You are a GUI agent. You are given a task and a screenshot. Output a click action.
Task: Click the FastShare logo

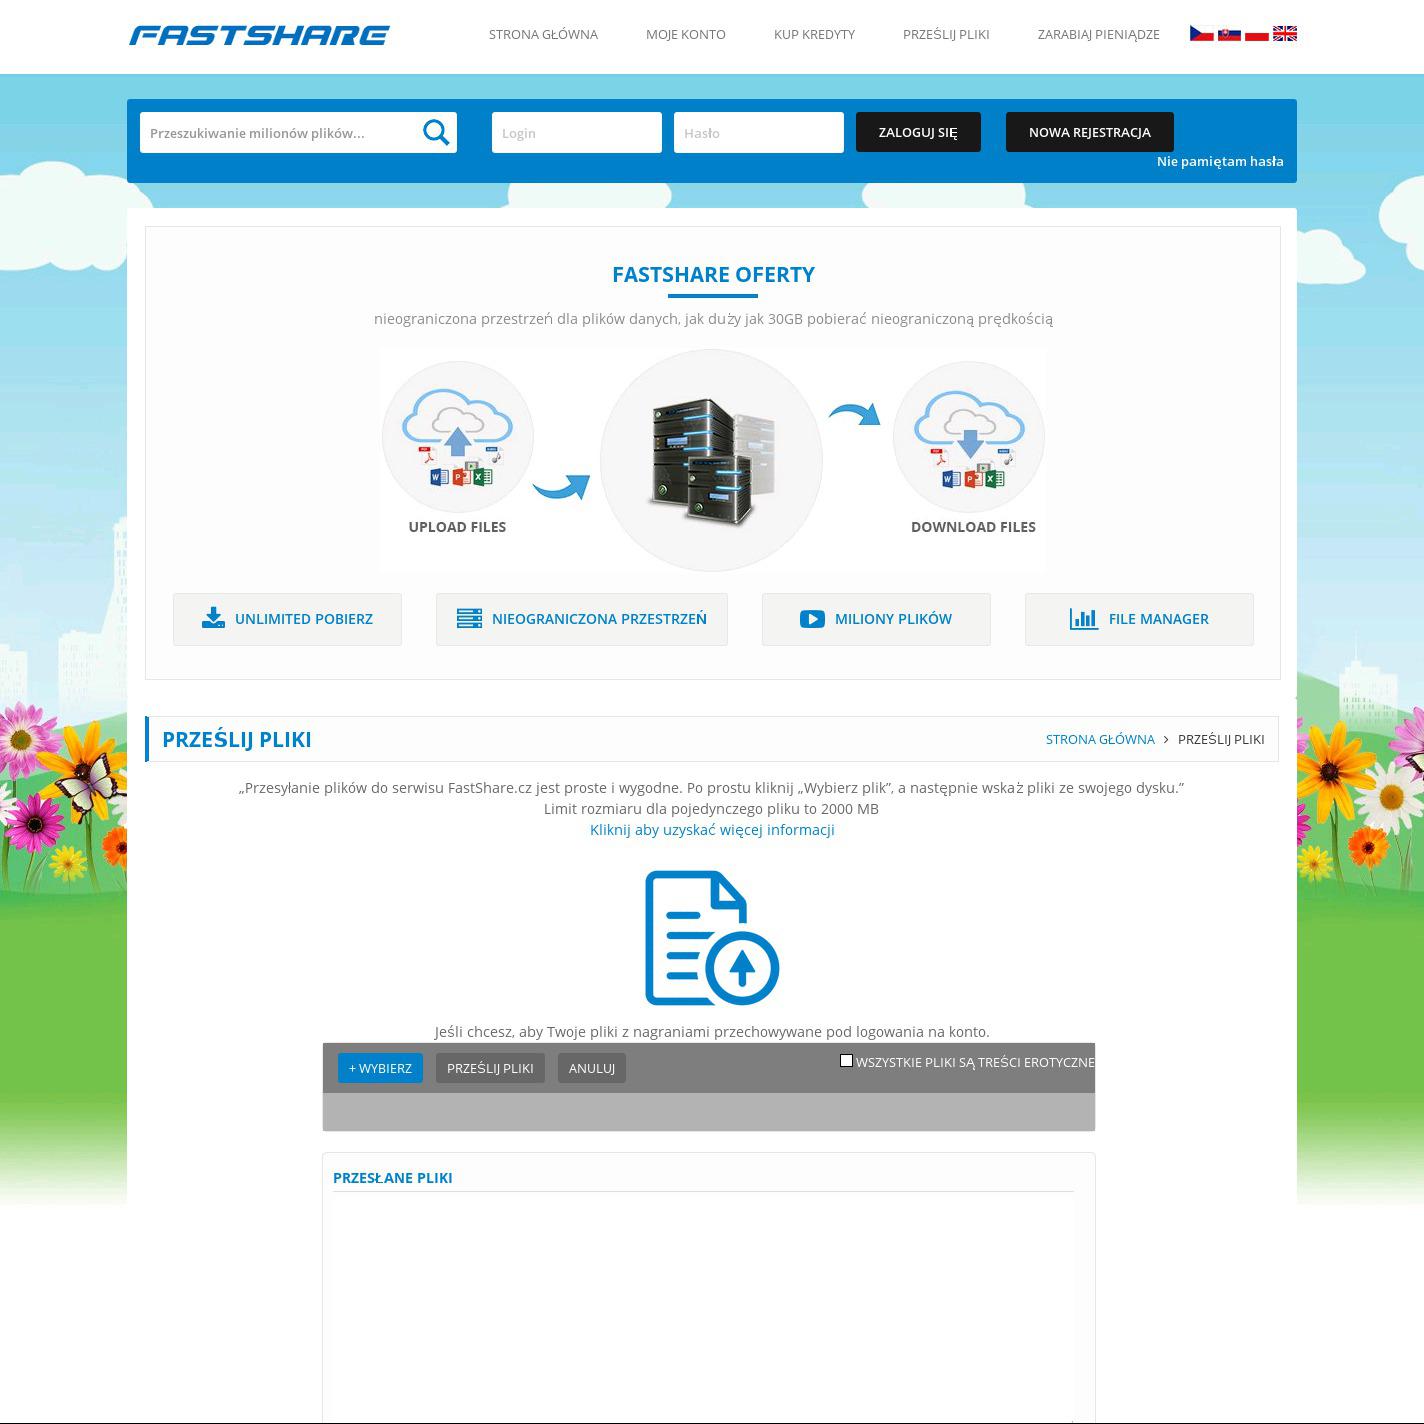[x=259, y=35]
